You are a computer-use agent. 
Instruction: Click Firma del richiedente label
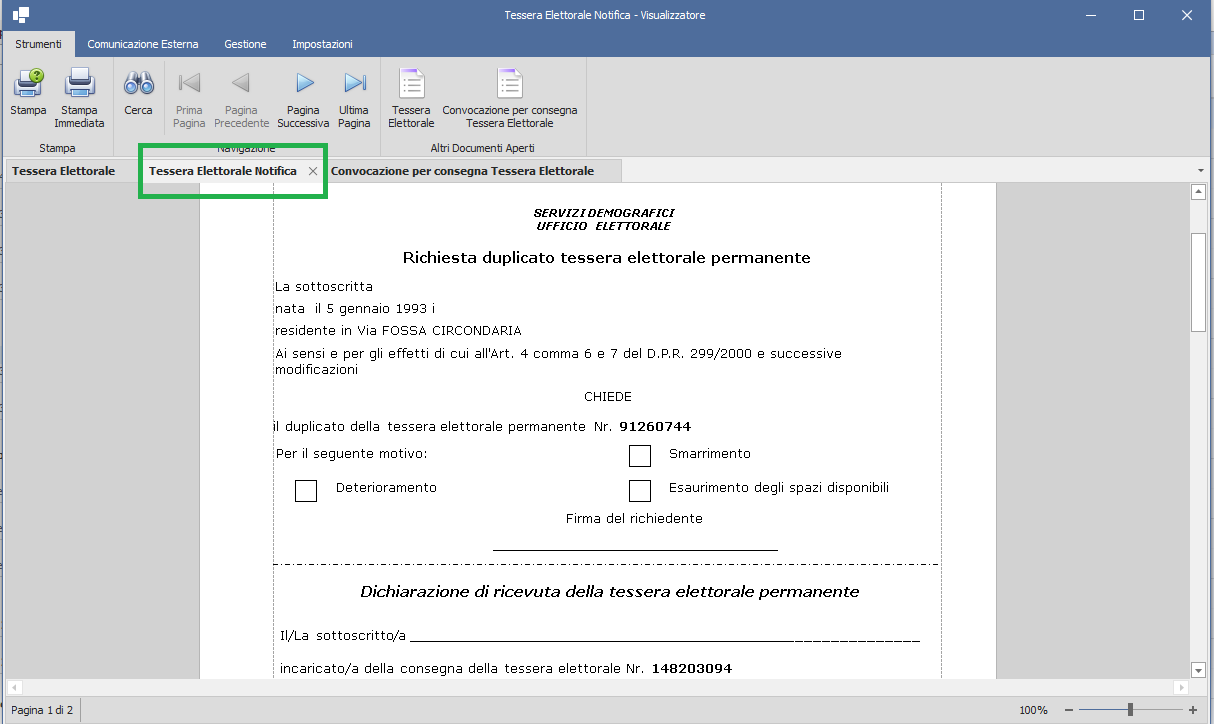pos(634,519)
